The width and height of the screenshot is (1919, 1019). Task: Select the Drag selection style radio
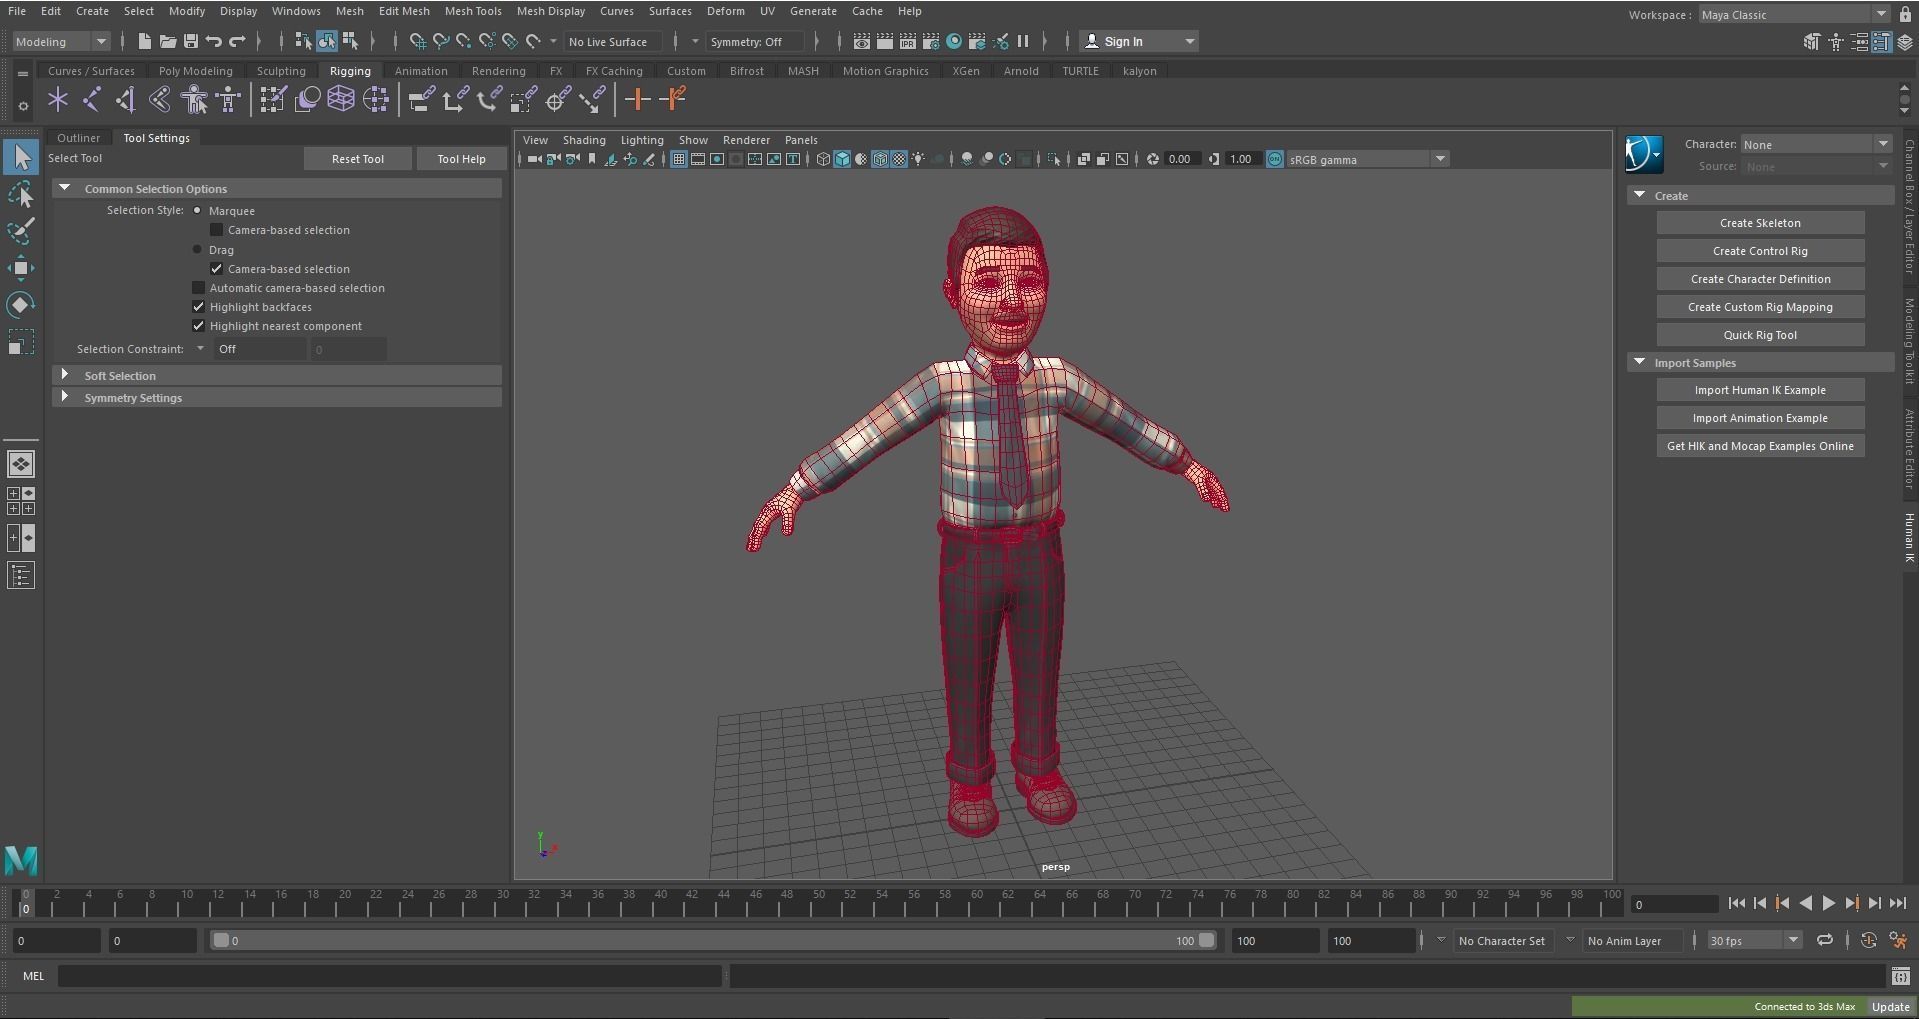pyautogui.click(x=197, y=250)
